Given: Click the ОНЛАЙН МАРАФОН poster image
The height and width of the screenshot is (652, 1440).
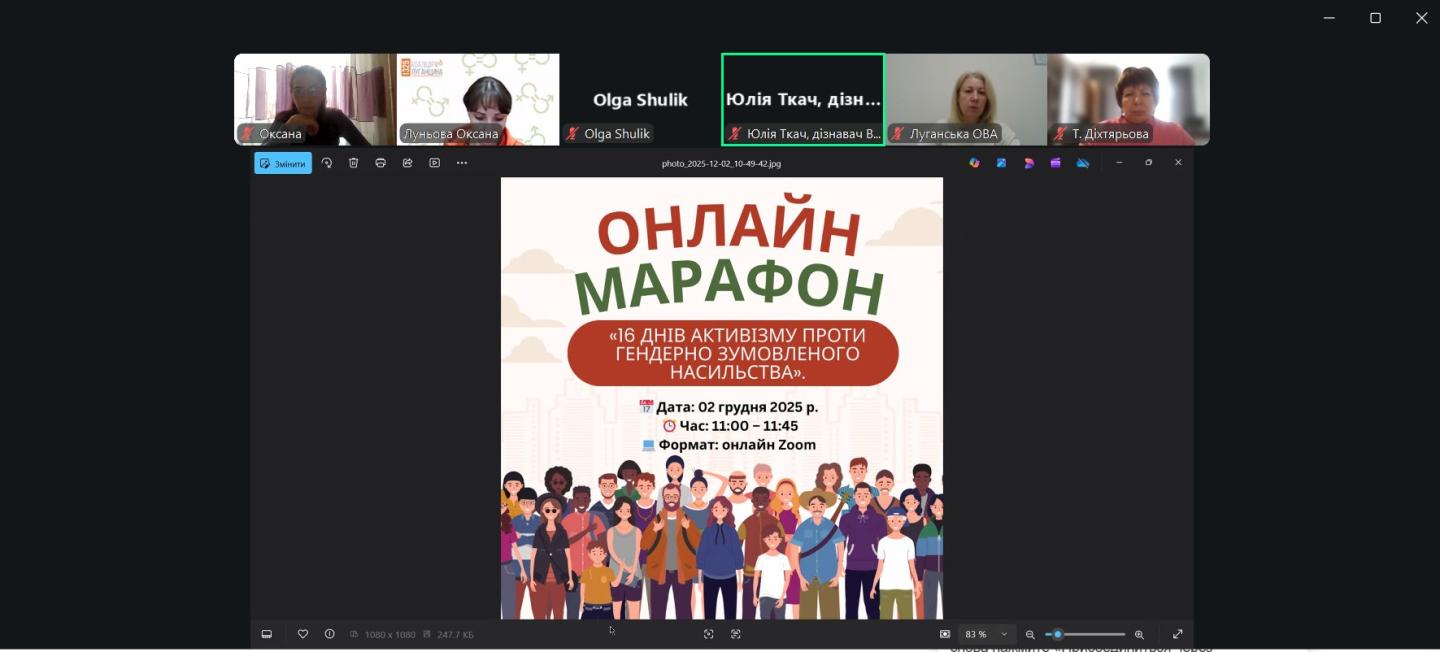Looking at the screenshot, I should (x=722, y=398).
